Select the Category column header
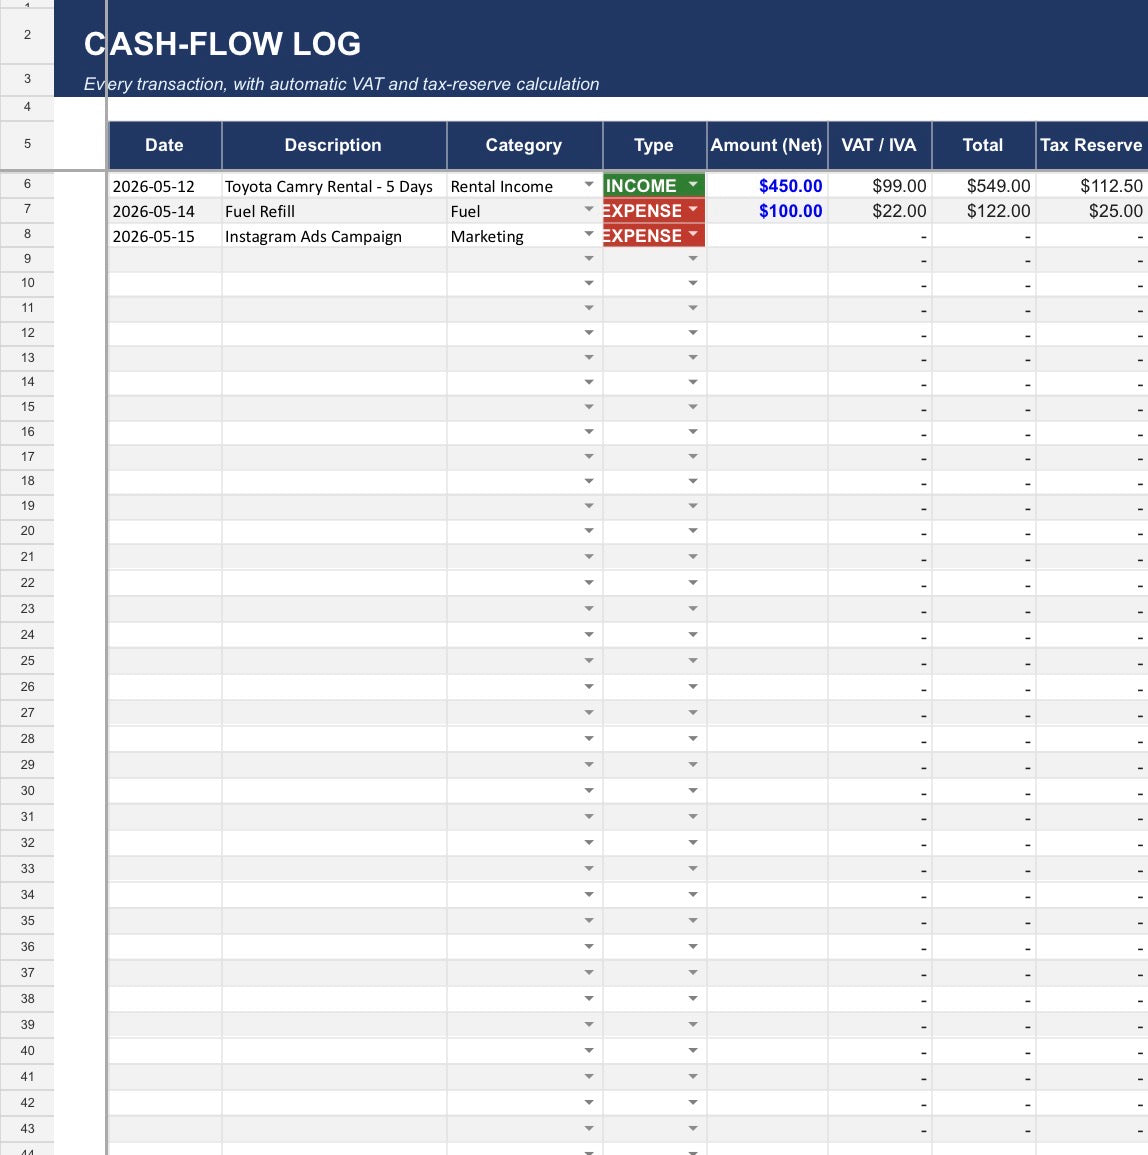The height and width of the screenshot is (1155, 1148). pyautogui.click(x=525, y=145)
